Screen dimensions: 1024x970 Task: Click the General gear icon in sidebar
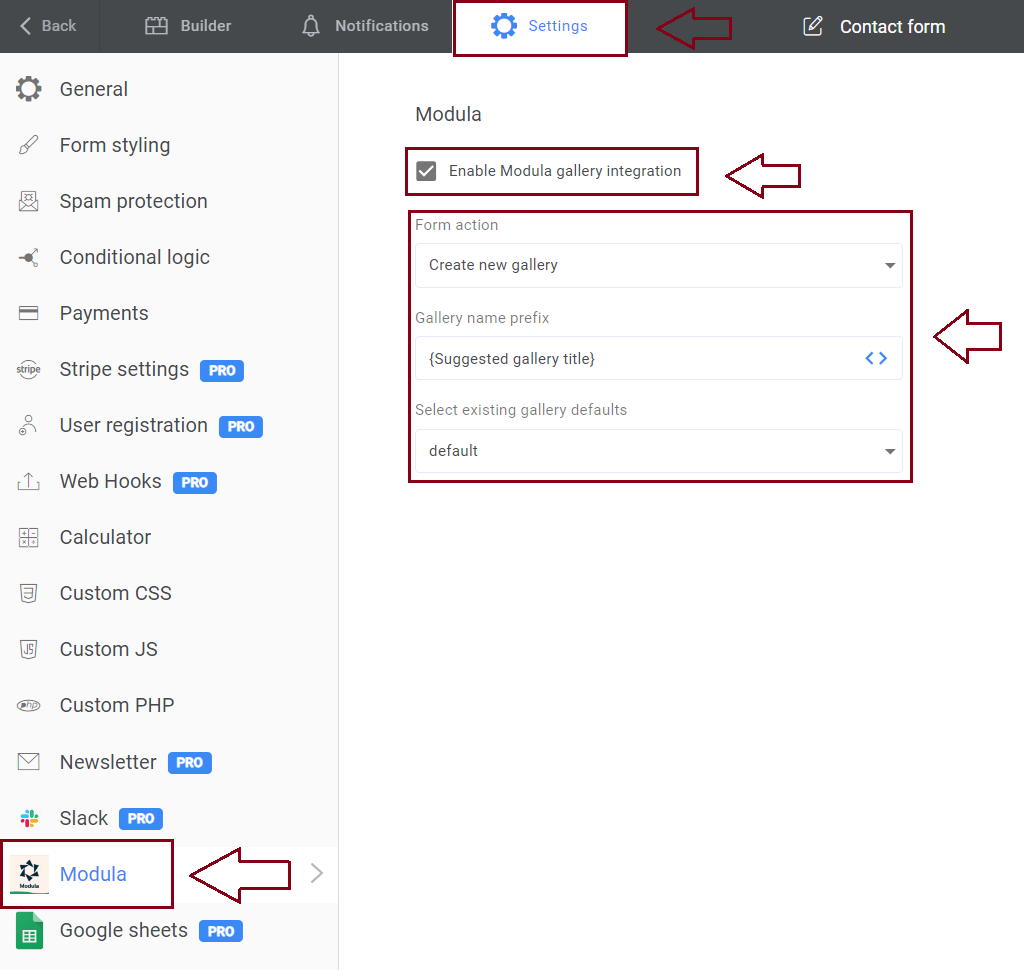pos(29,89)
